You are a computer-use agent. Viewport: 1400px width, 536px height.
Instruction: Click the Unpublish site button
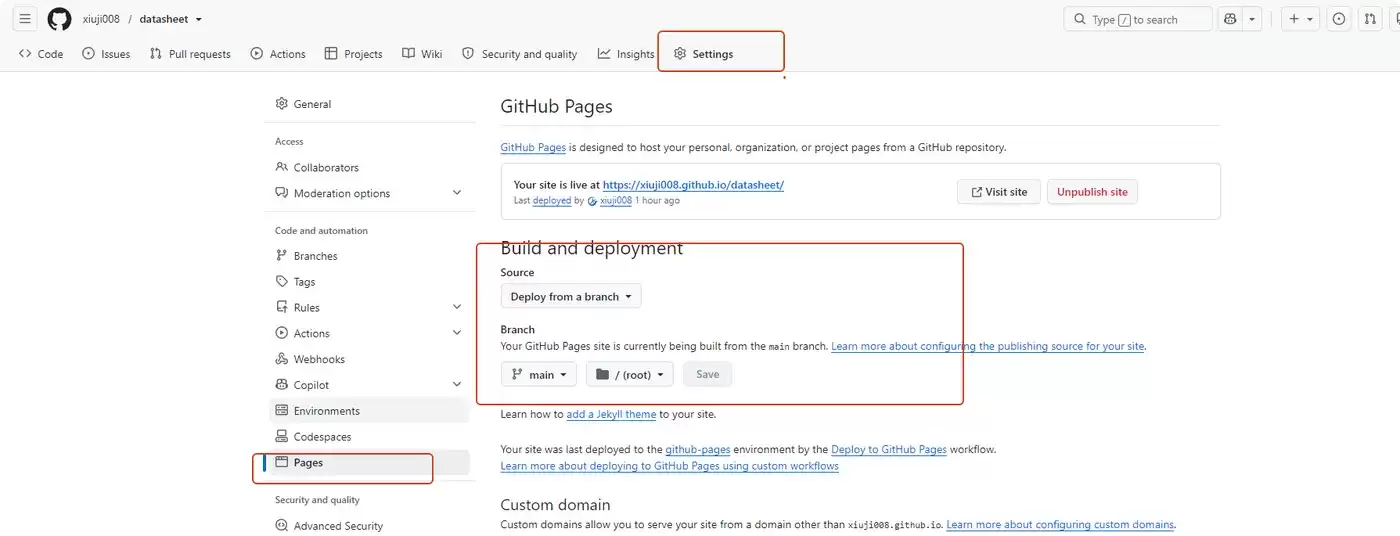[1092, 192]
